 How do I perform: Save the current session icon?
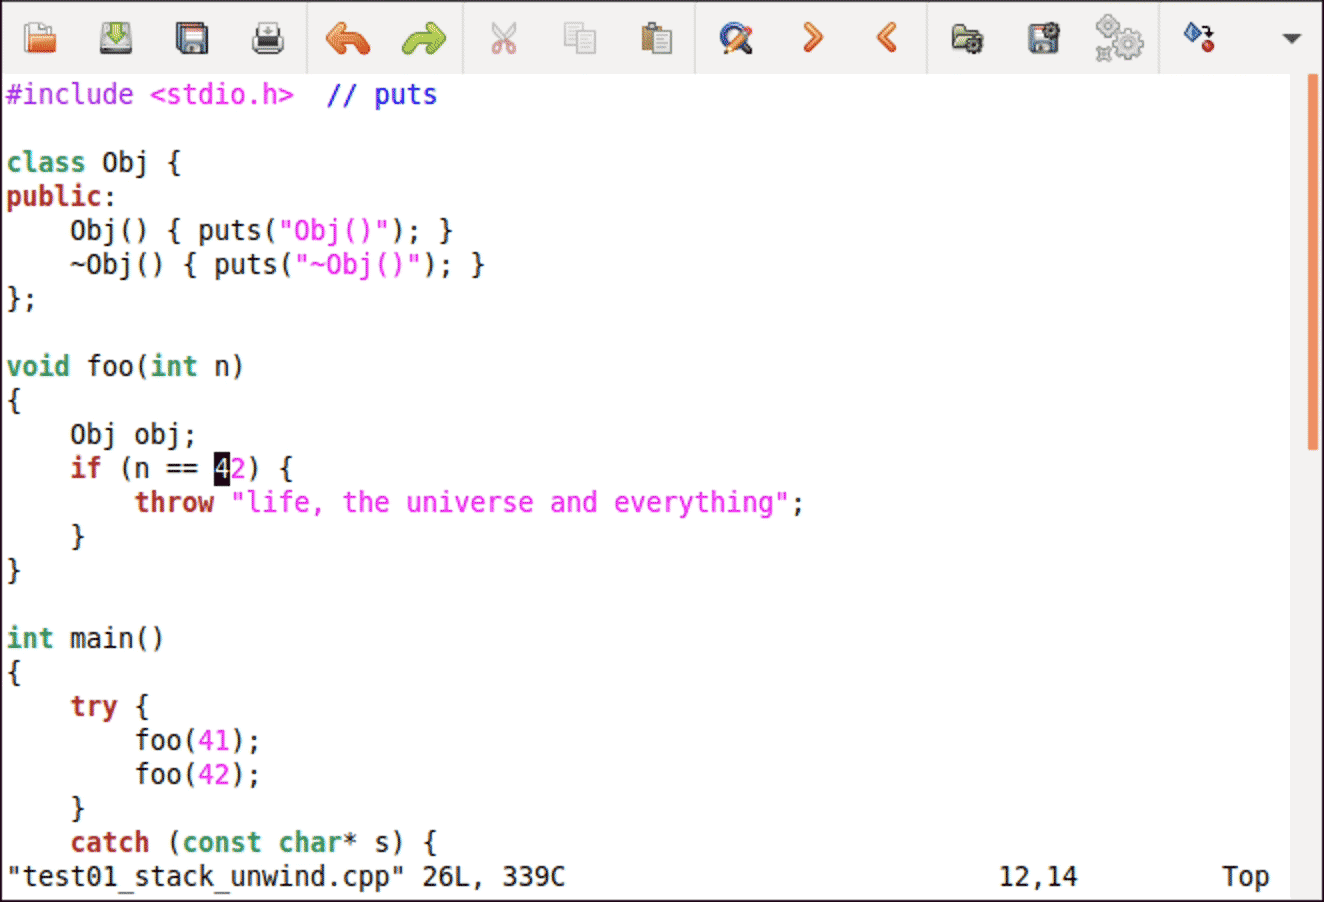[1043, 38]
